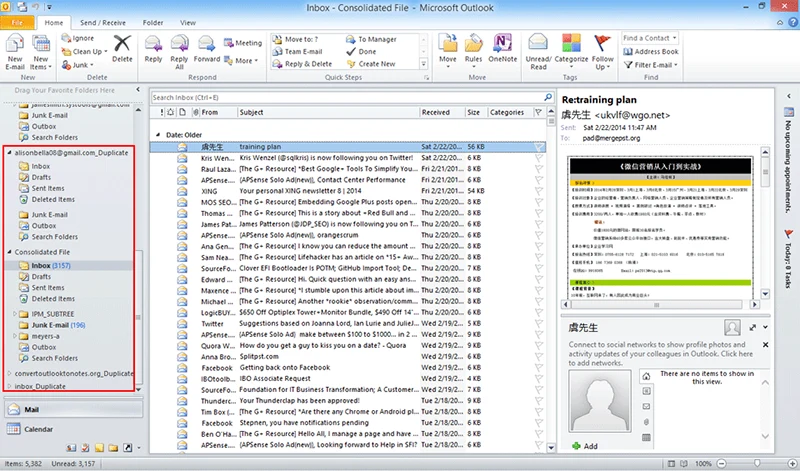Image resolution: width=800 pixels, height=471 pixels.
Task: Open the Junk options dropdown
Action: (78, 65)
